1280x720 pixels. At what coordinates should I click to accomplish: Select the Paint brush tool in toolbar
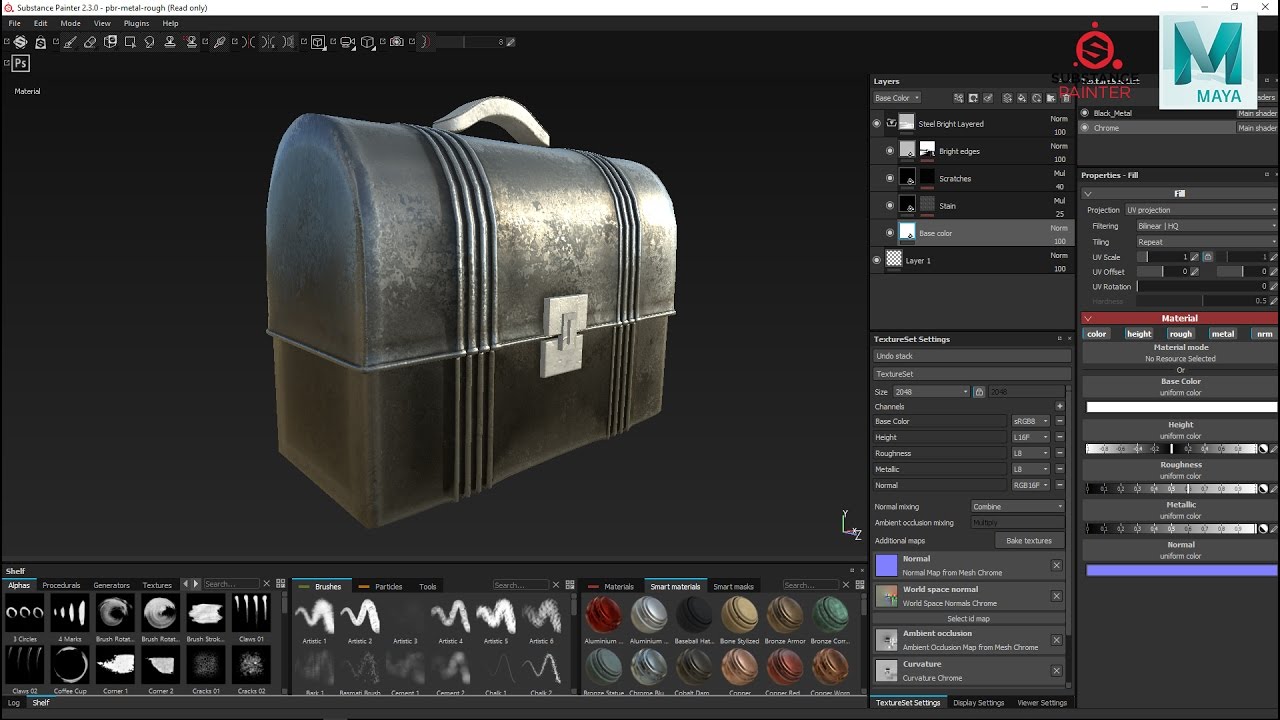click(70, 42)
